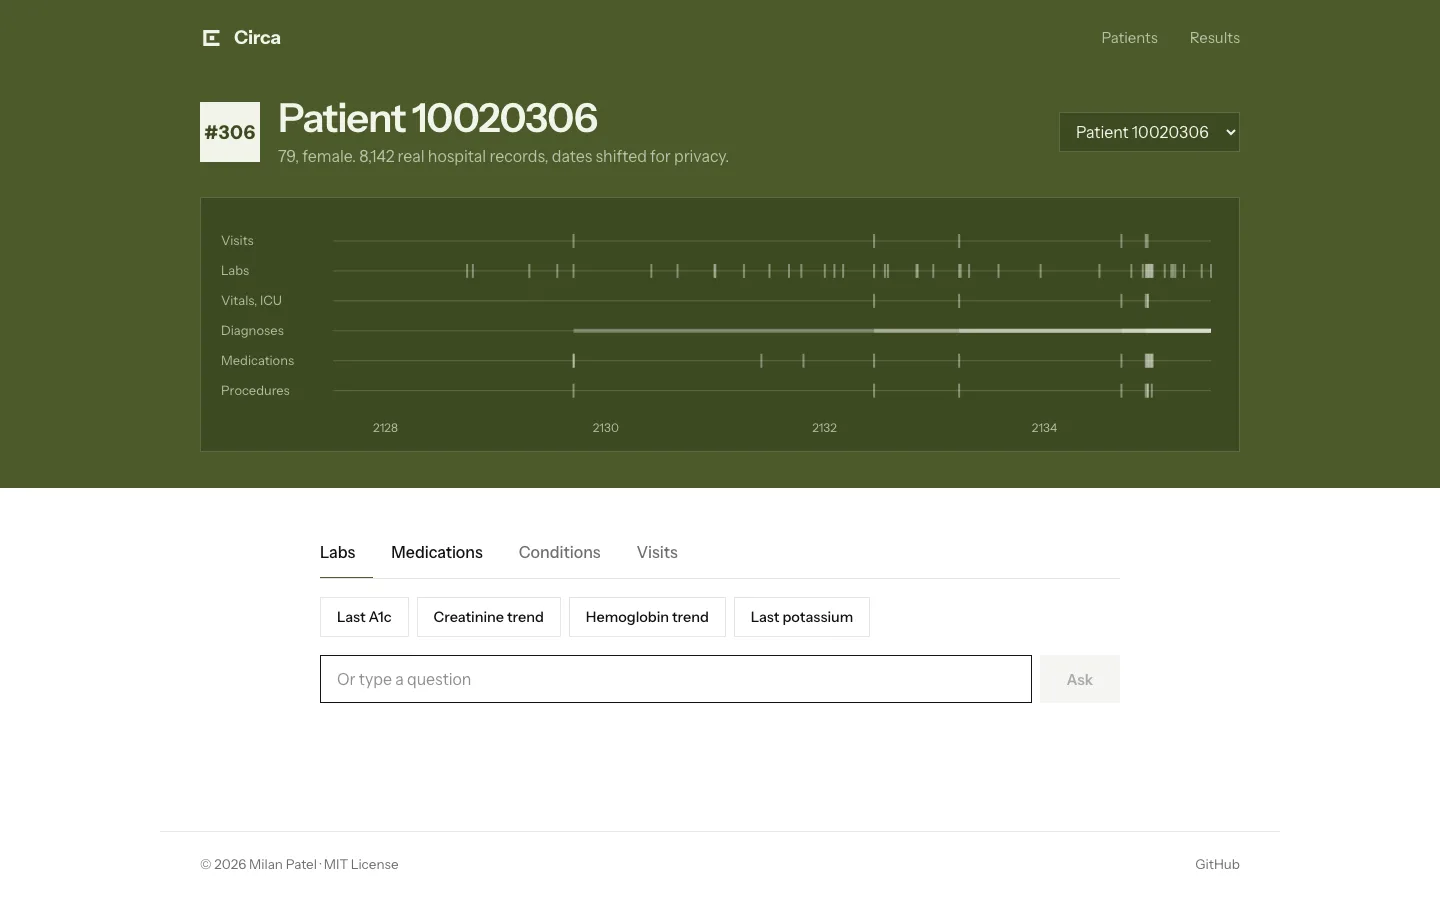Switch to the Medications tab

coord(437,552)
